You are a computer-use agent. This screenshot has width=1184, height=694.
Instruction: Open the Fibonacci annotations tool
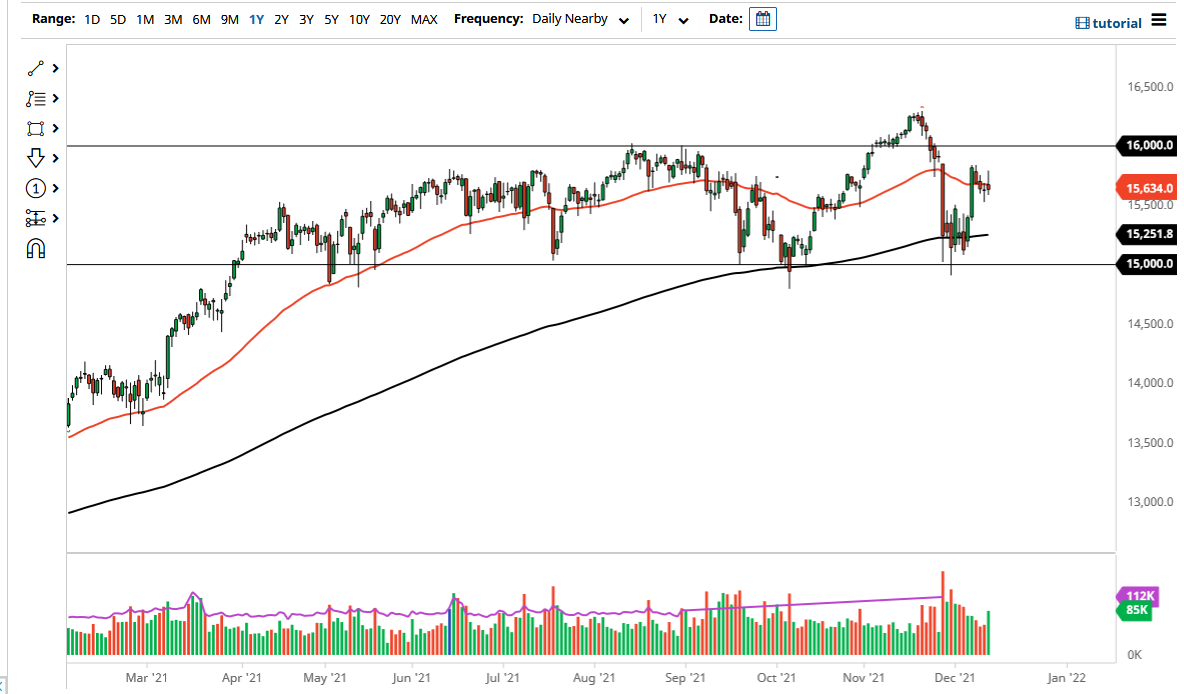tap(35, 98)
